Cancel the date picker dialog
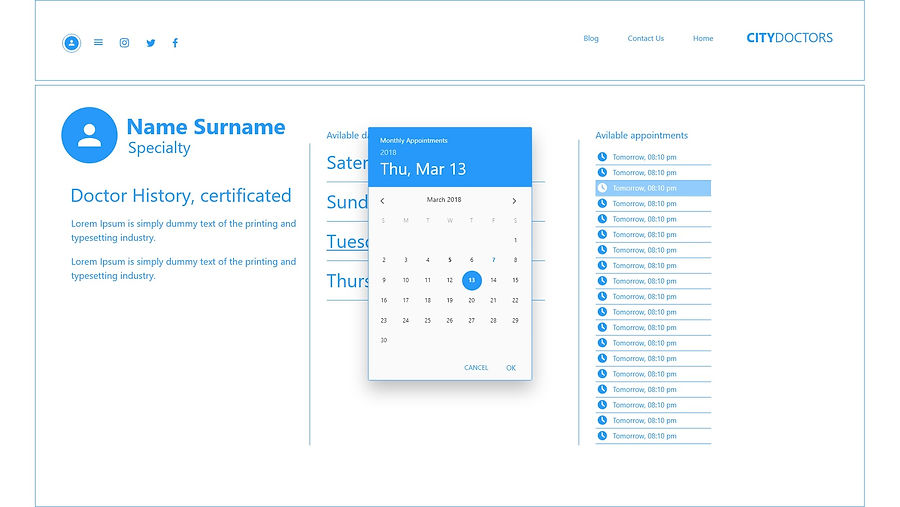The width and height of the screenshot is (900, 507). click(x=476, y=367)
